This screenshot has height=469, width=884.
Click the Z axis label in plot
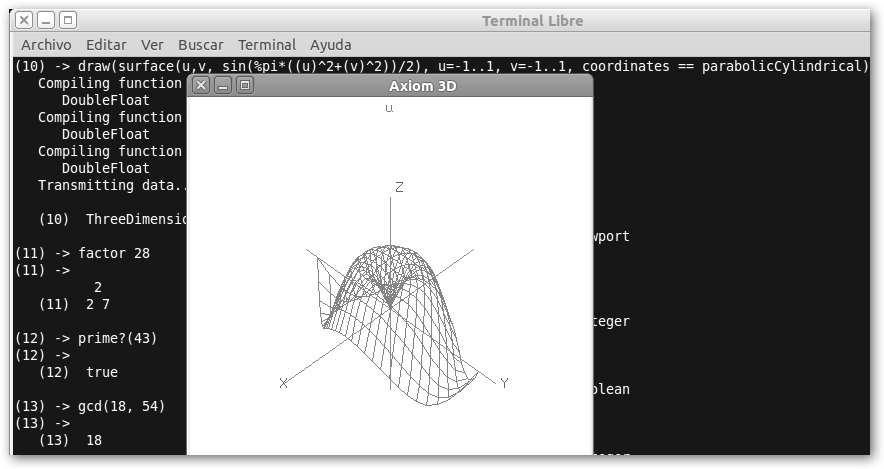[x=399, y=187]
